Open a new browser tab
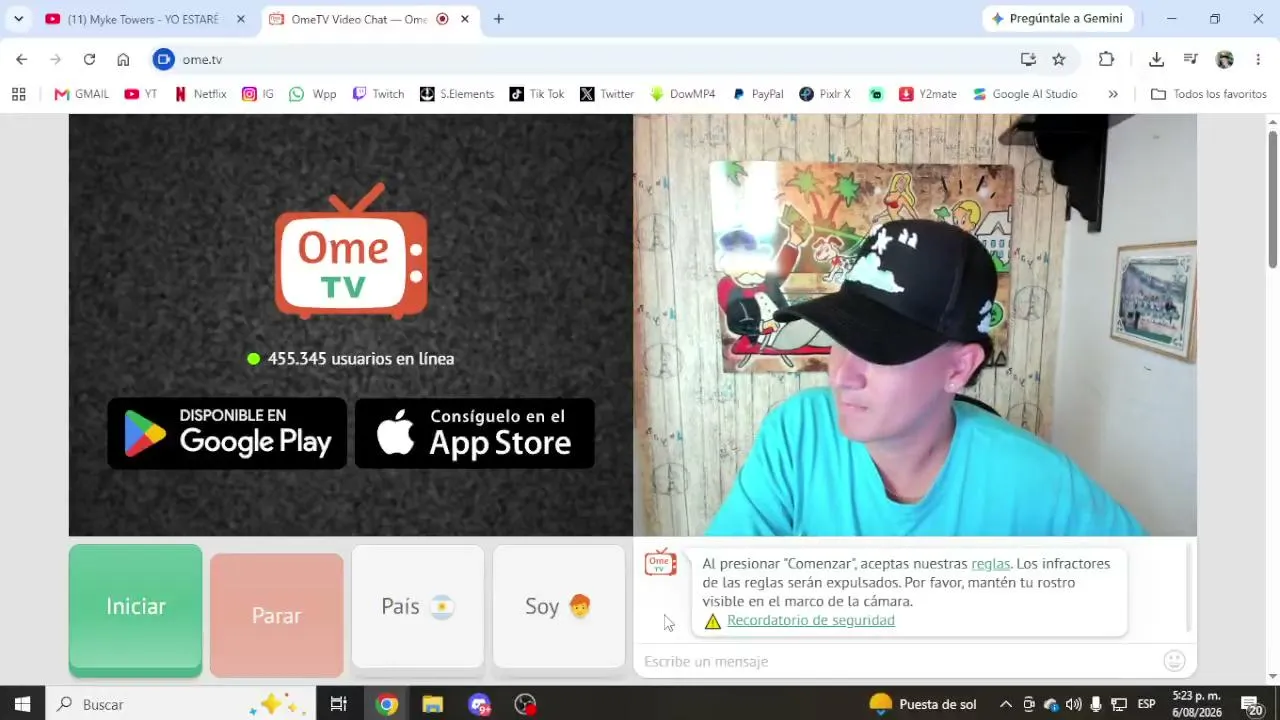The image size is (1280, 720). pos(499,19)
